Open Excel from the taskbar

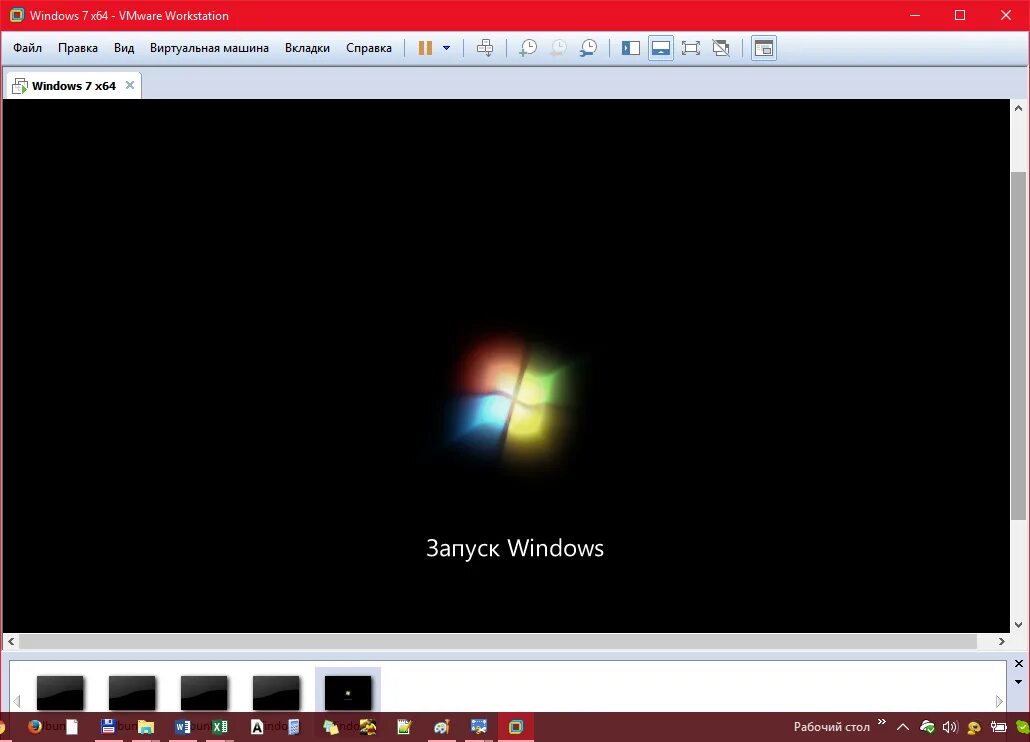point(220,727)
